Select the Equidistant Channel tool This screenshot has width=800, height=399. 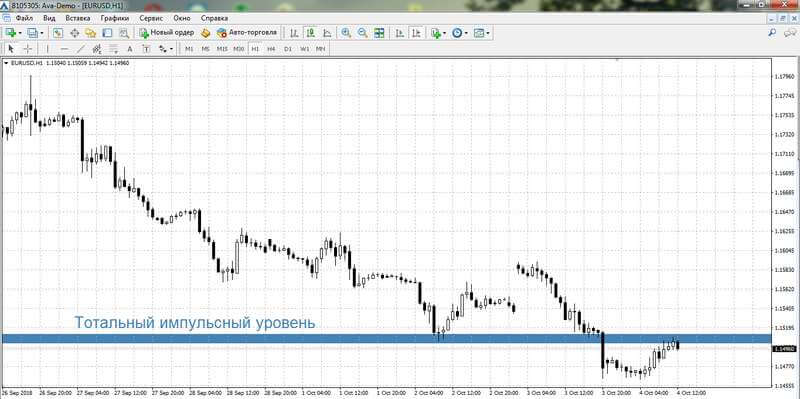pyautogui.click(x=97, y=49)
